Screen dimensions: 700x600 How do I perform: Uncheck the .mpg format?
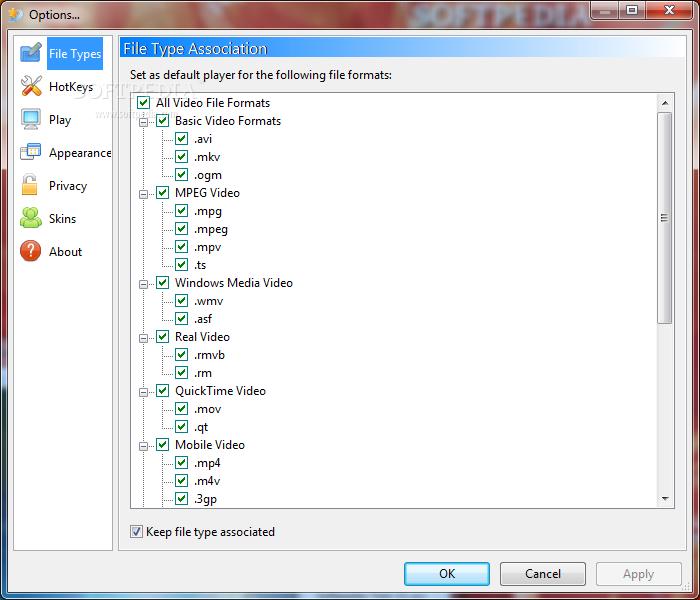coord(181,211)
